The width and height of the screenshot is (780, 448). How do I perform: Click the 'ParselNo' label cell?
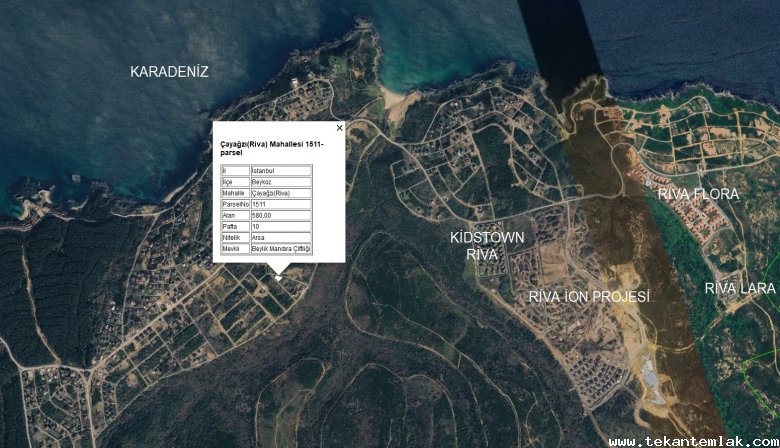(x=235, y=204)
